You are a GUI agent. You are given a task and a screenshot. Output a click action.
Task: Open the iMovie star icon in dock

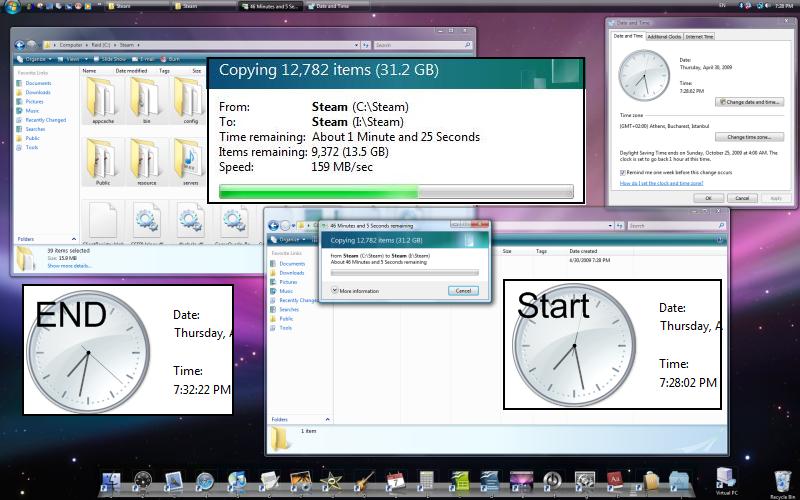pos(332,481)
